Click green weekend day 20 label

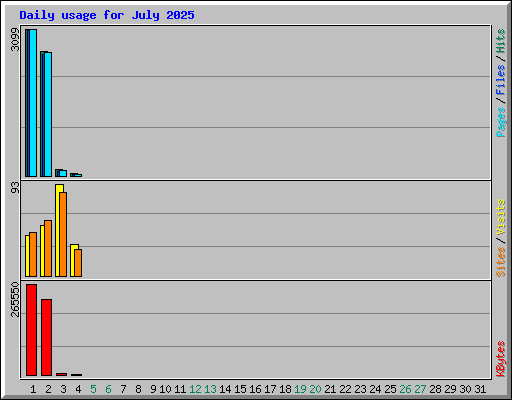pos(315,389)
